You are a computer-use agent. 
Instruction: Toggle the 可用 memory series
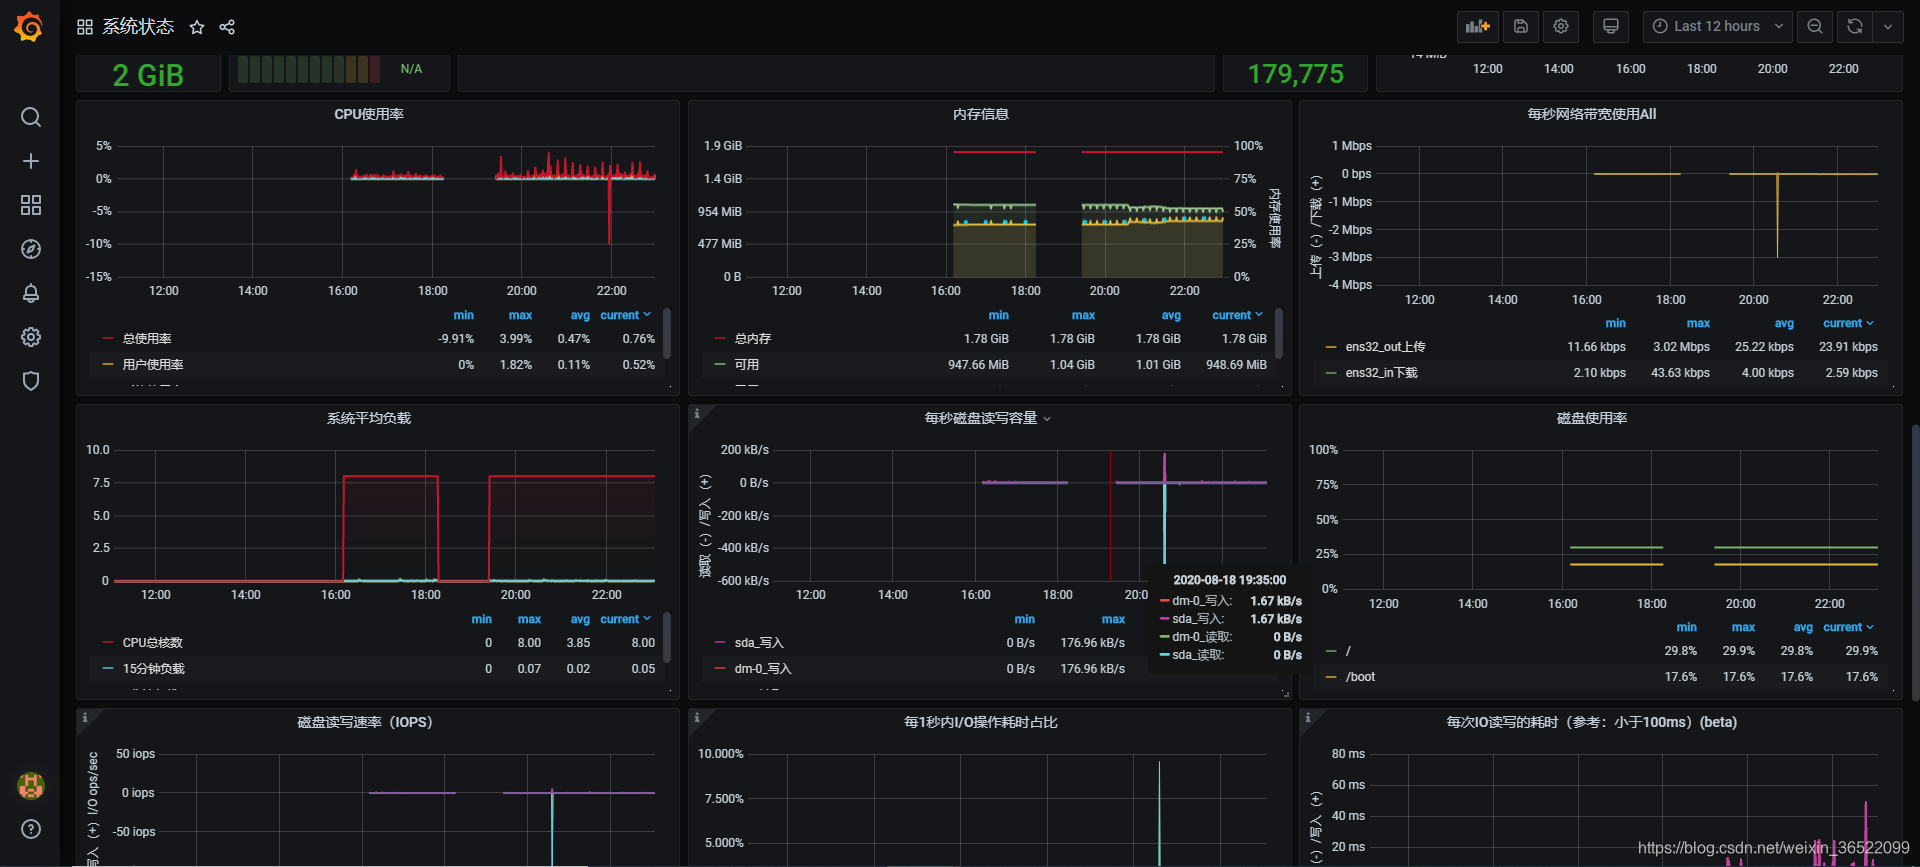point(747,365)
